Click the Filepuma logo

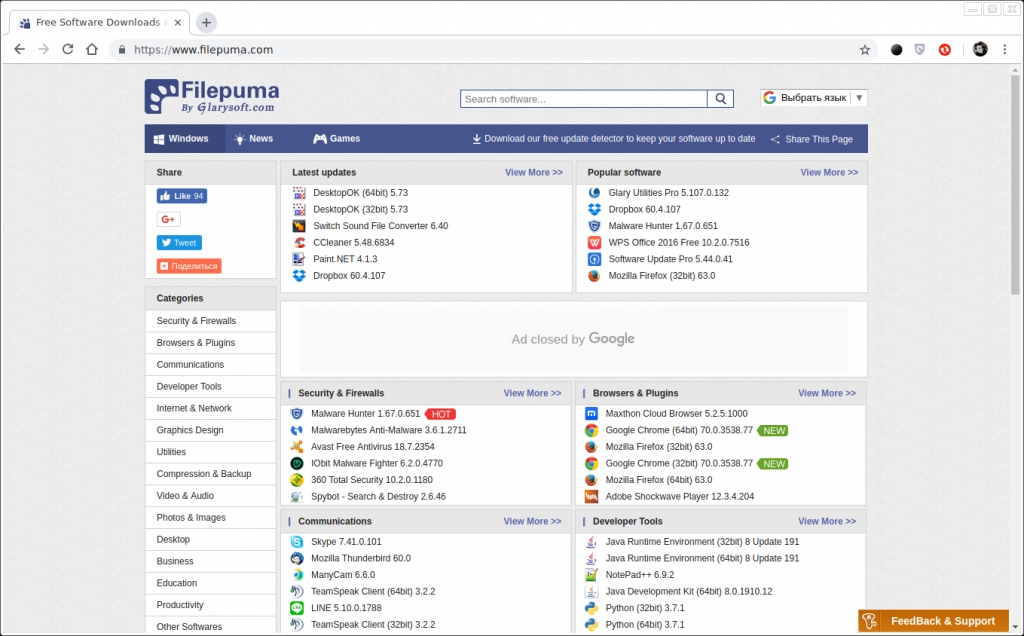pos(211,97)
